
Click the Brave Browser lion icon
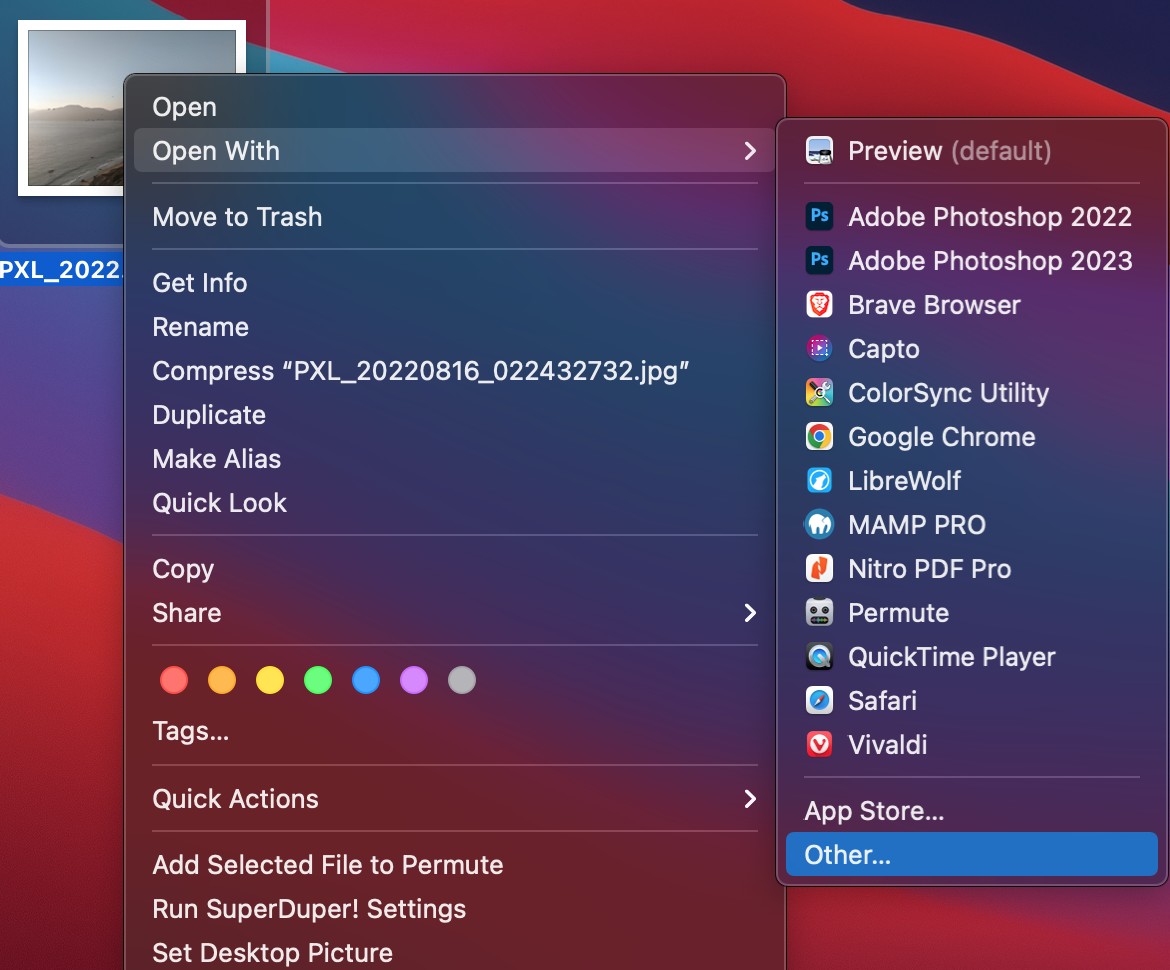click(819, 304)
